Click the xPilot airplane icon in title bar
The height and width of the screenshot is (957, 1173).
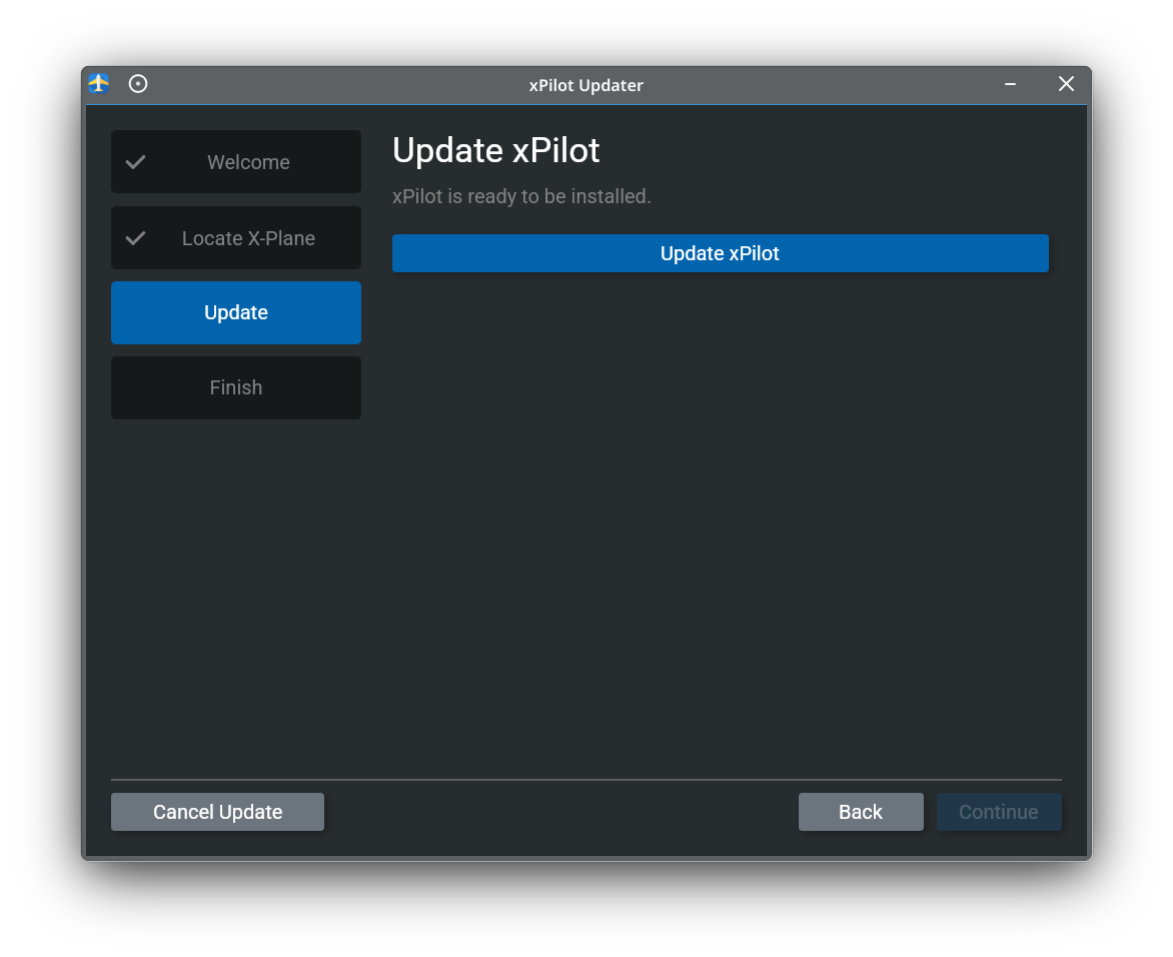click(97, 84)
